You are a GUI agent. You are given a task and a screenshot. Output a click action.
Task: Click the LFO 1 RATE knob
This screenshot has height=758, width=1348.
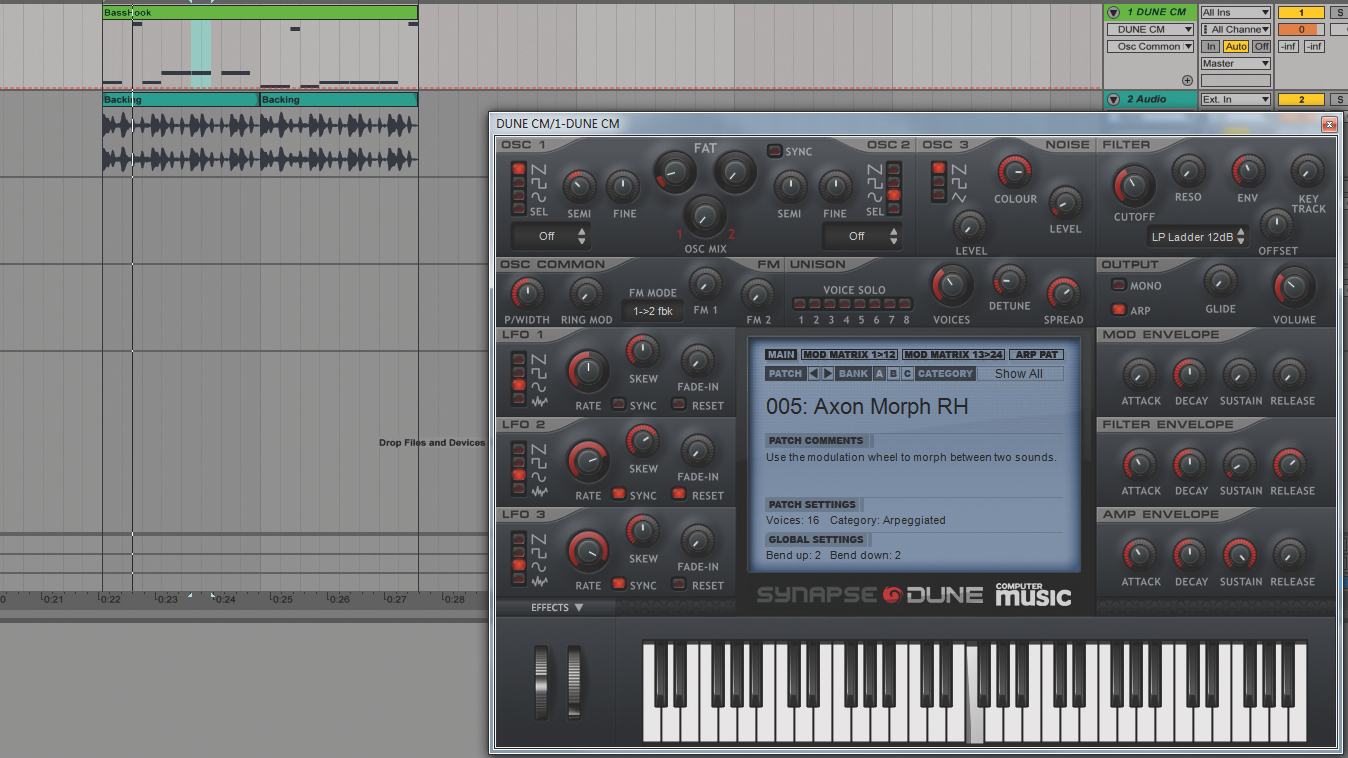pos(588,372)
